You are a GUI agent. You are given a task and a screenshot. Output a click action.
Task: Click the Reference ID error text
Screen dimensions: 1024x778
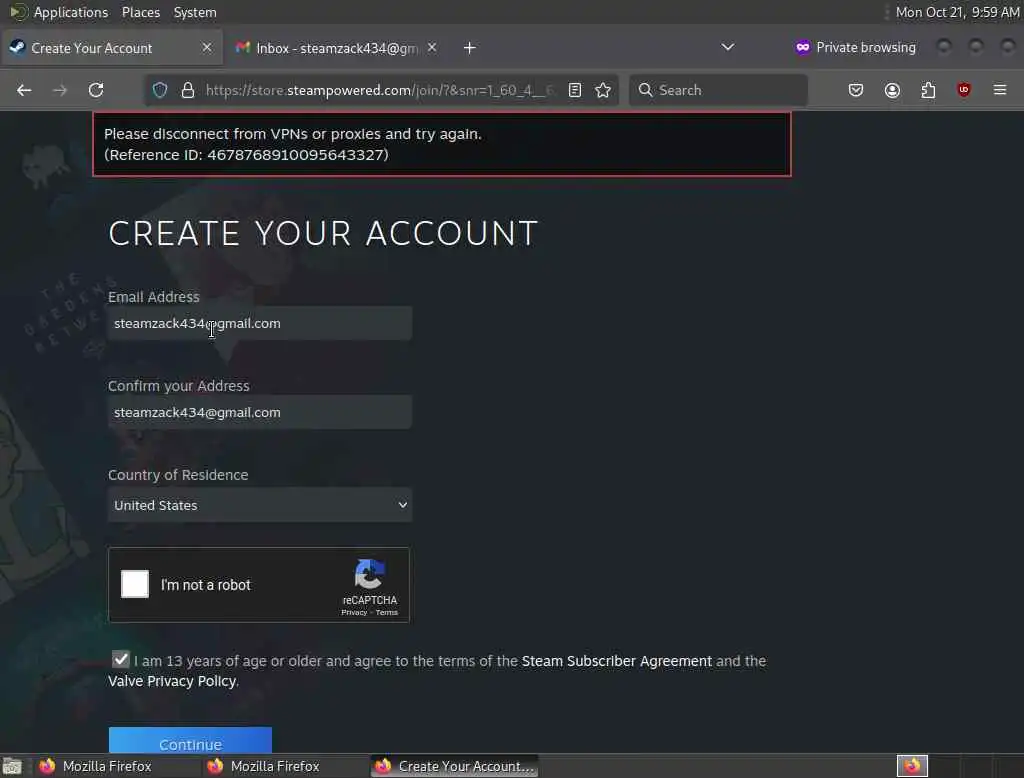246,155
